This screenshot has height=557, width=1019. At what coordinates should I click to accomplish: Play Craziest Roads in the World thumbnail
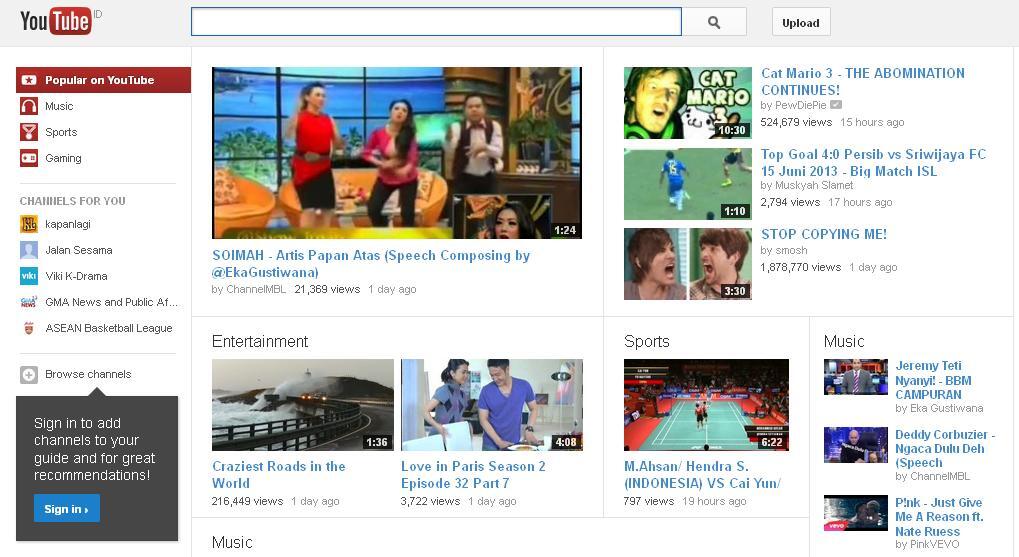click(x=303, y=405)
